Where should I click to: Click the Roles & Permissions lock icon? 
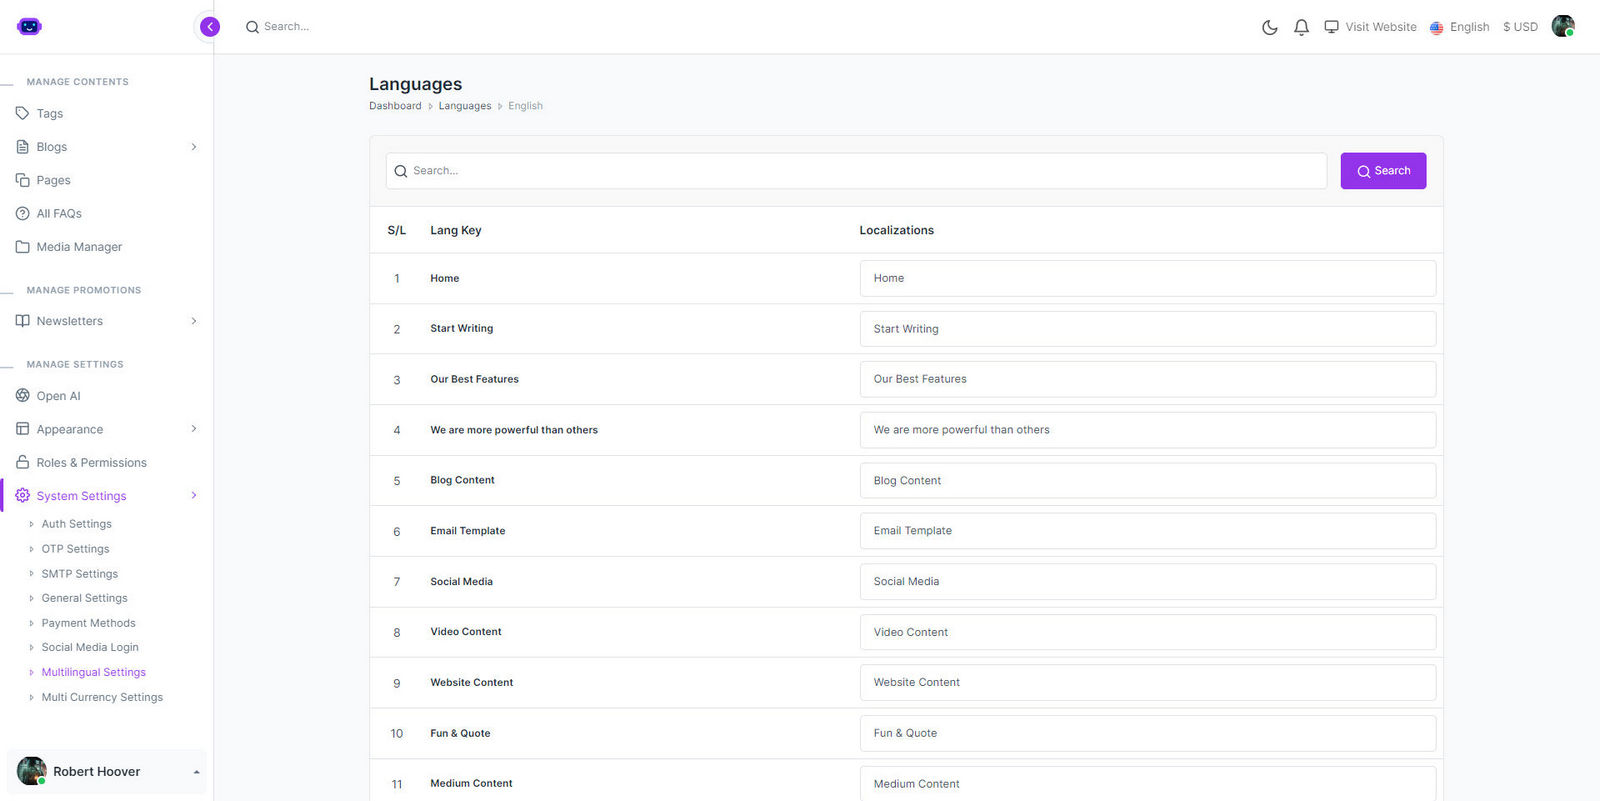click(x=23, y=462)
